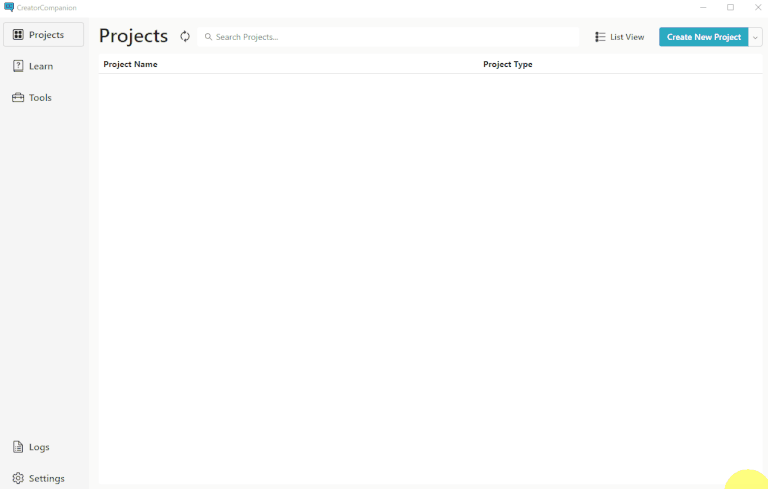
Task: Toggle the List View display mode
Action: tap(620, 37)
